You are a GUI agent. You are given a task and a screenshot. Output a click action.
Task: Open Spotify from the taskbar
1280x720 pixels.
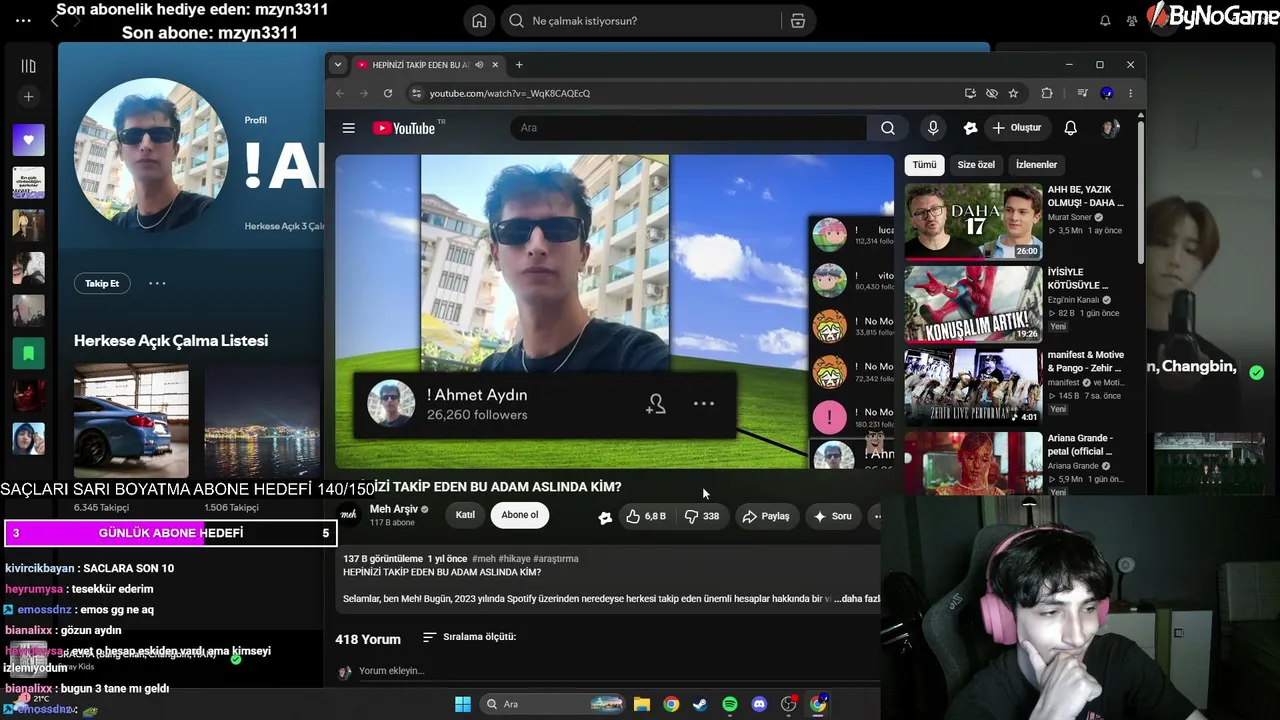tap(730, 704)
